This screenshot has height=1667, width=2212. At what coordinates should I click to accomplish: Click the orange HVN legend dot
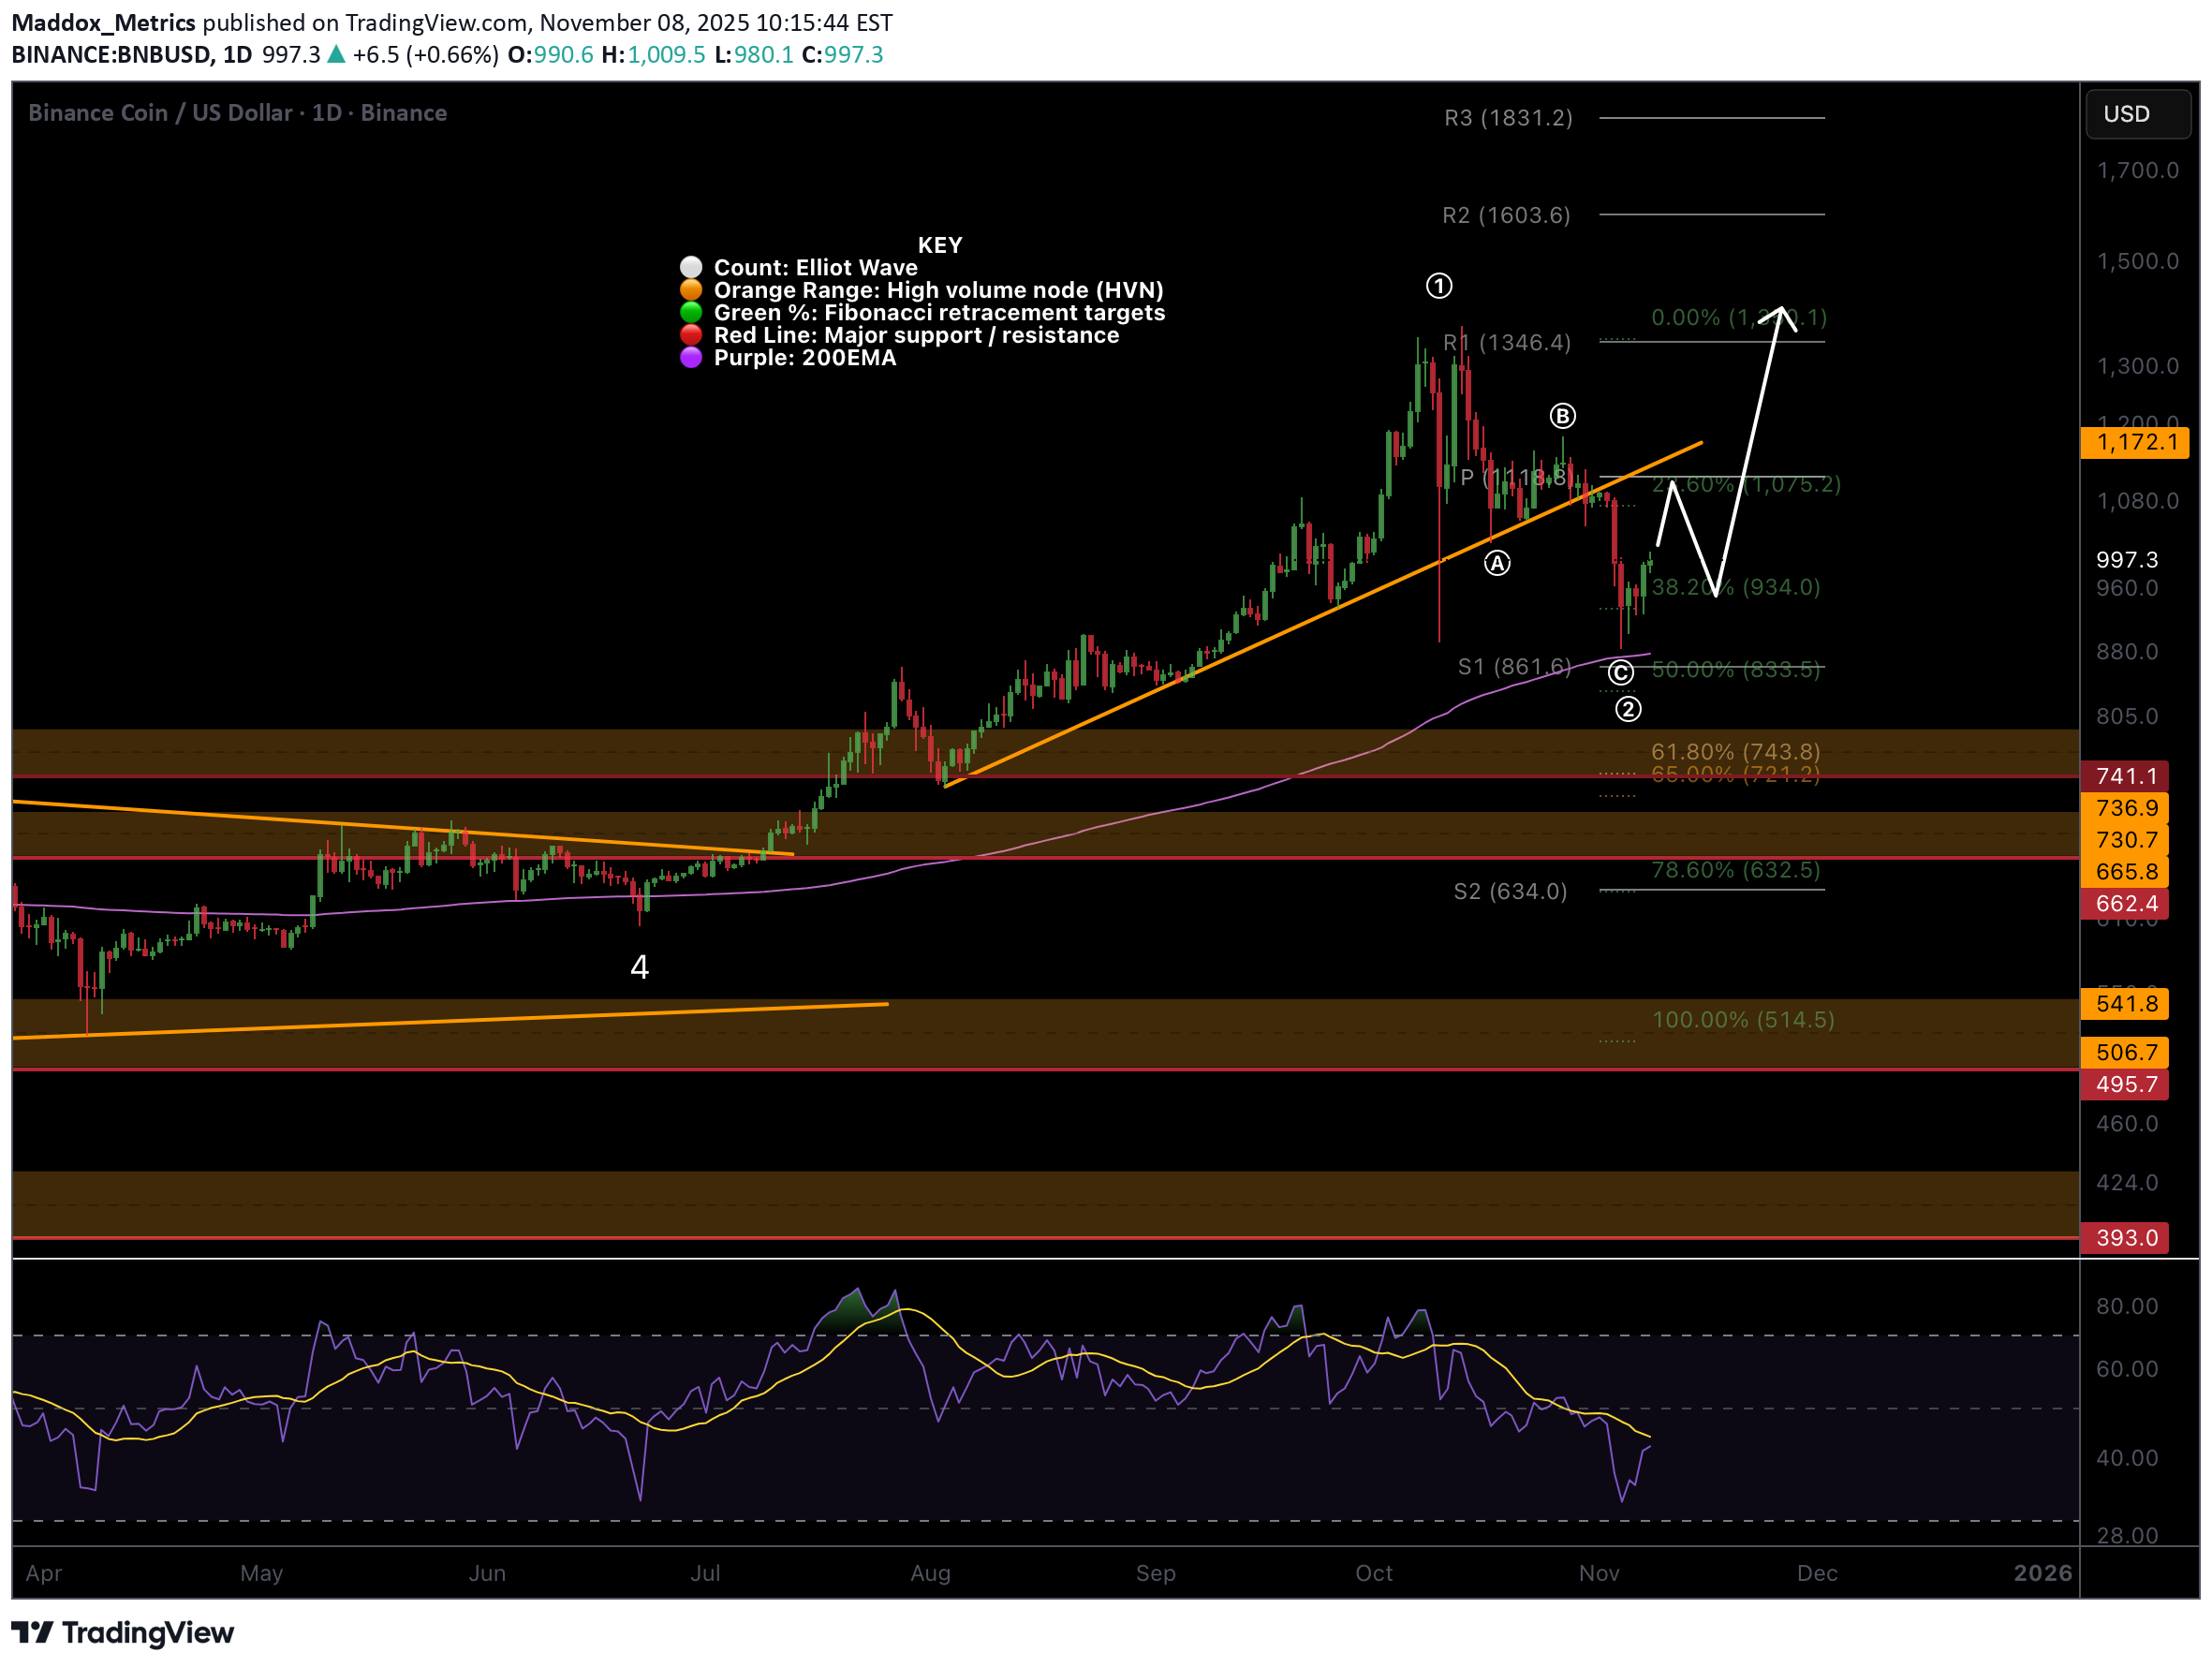tap(690, 290)
